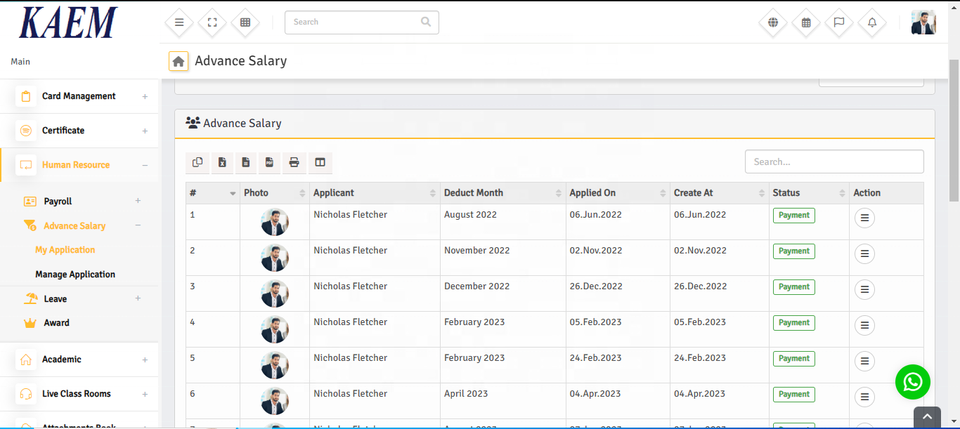This screenshot has height=429, width=960.
Task: Select My Application in sidebar
Action: pyautogui.click(x=65, y=250)
